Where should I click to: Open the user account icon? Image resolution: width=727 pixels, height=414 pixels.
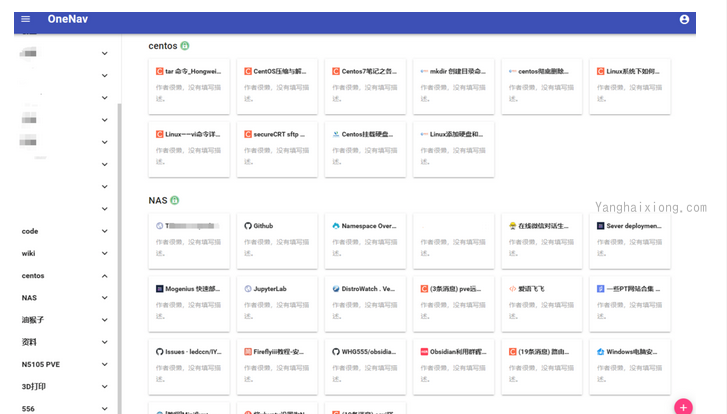[684, 19]
